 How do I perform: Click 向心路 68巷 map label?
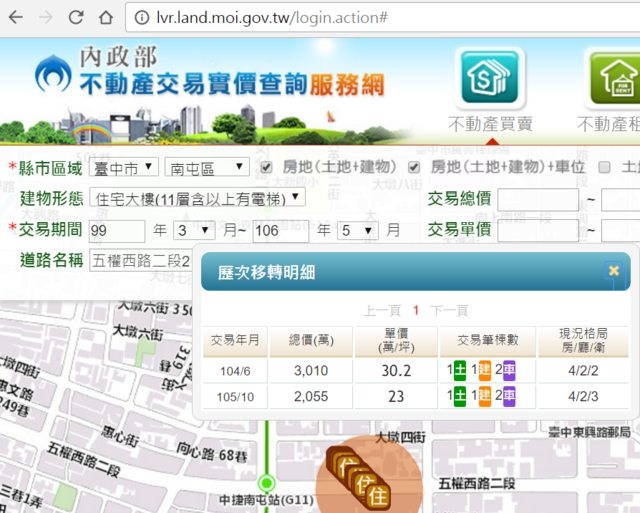click(212, 452)
